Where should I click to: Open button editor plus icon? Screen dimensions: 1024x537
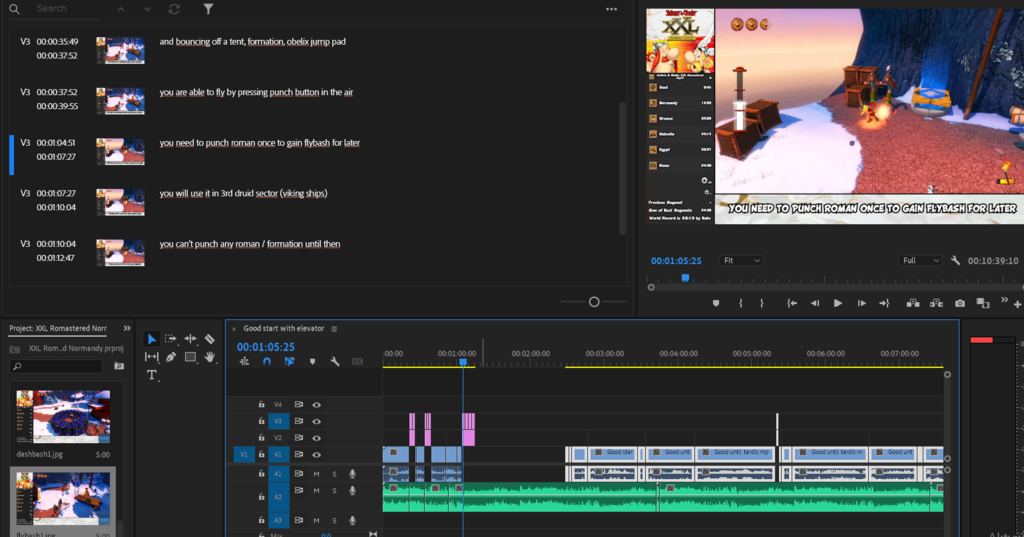(1017, 304)
